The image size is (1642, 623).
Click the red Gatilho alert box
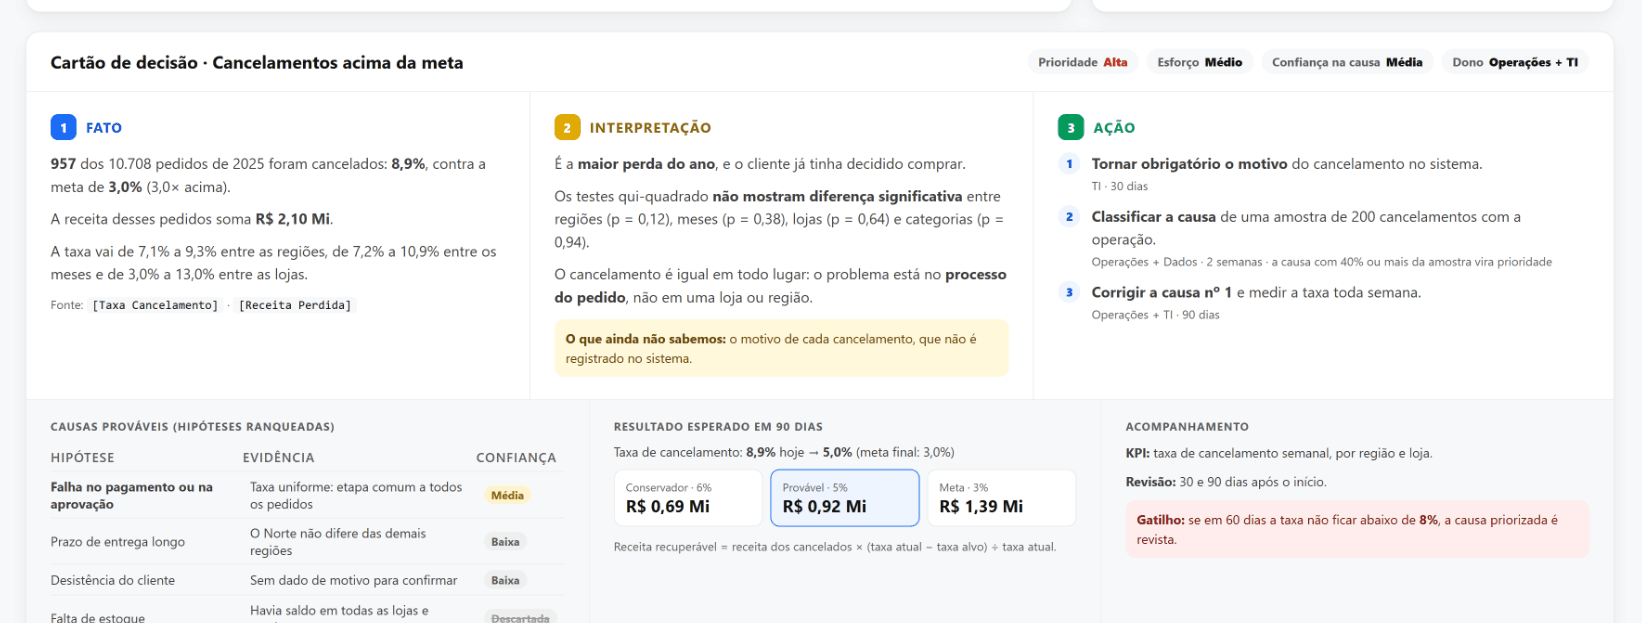click(1357, 529)
